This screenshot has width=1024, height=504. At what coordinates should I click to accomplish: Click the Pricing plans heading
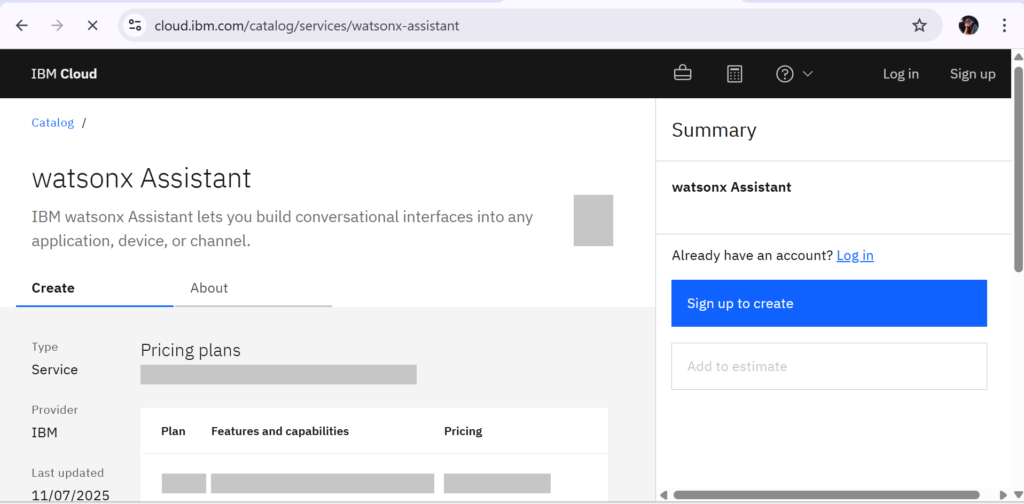191,351
